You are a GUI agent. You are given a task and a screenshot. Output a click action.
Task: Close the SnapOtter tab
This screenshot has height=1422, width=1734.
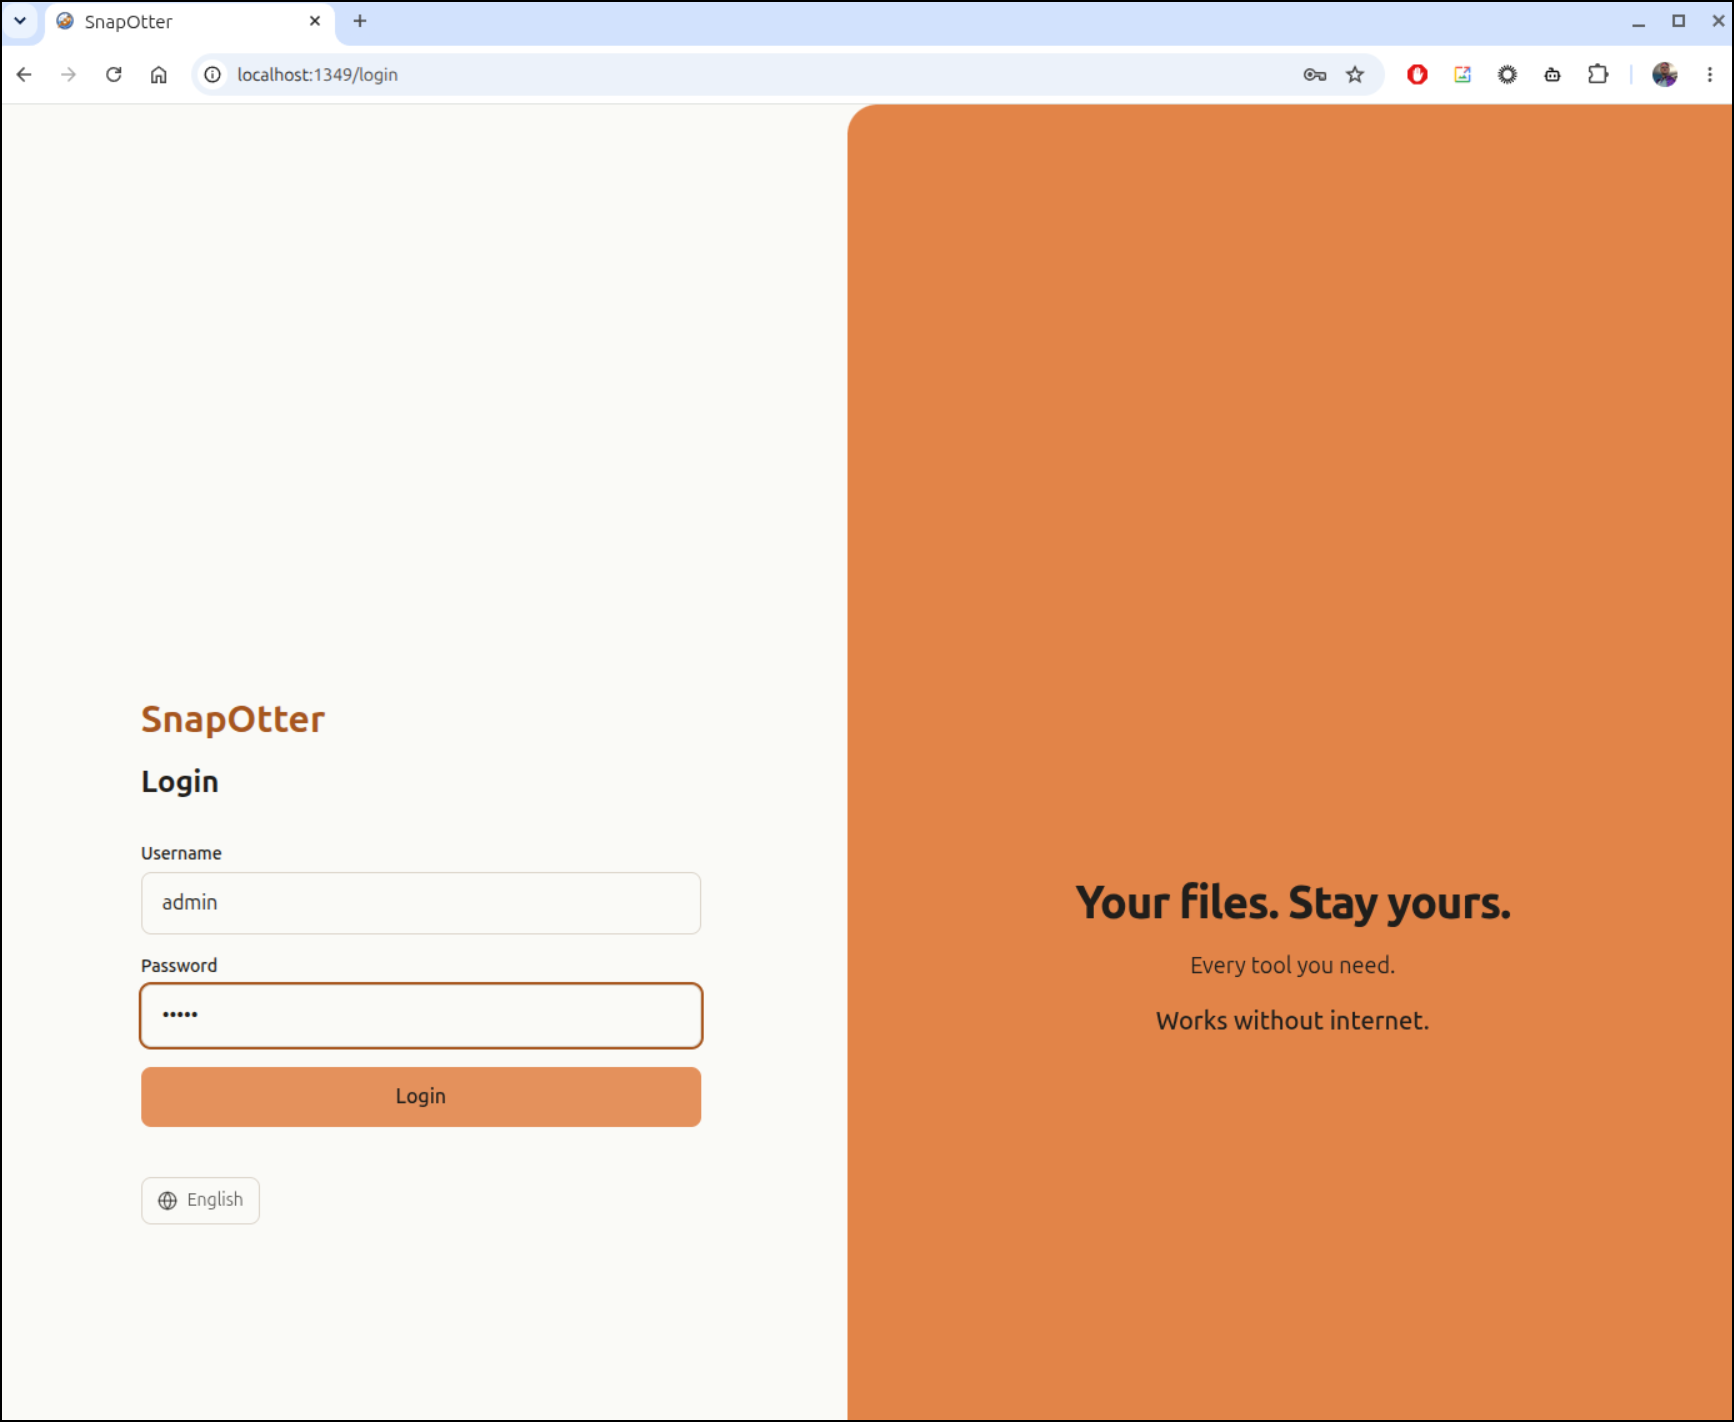[x=315, y=21]
